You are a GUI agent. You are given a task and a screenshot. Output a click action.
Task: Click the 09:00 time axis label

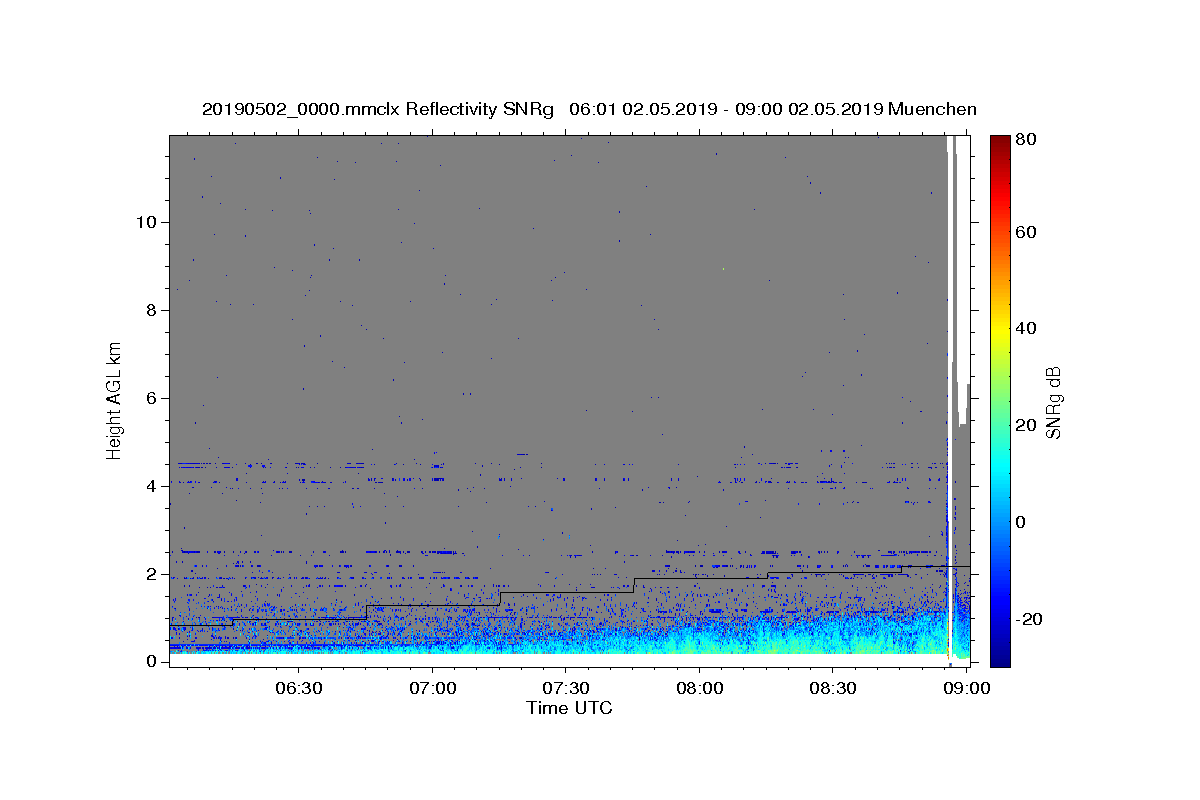coord(967,688)
